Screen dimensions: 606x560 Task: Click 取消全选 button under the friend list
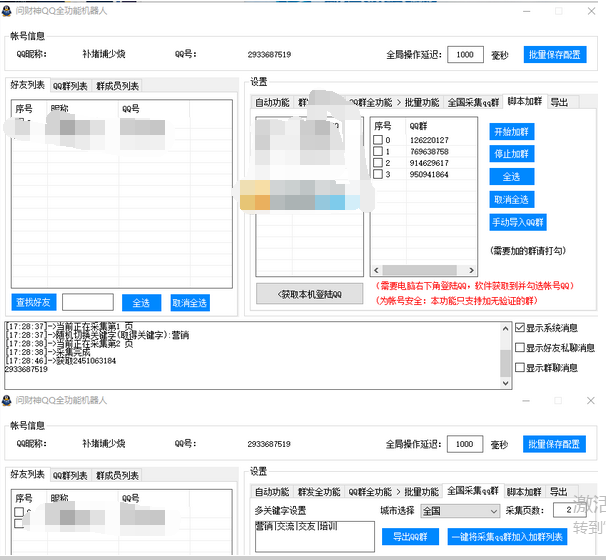point(190,303)
